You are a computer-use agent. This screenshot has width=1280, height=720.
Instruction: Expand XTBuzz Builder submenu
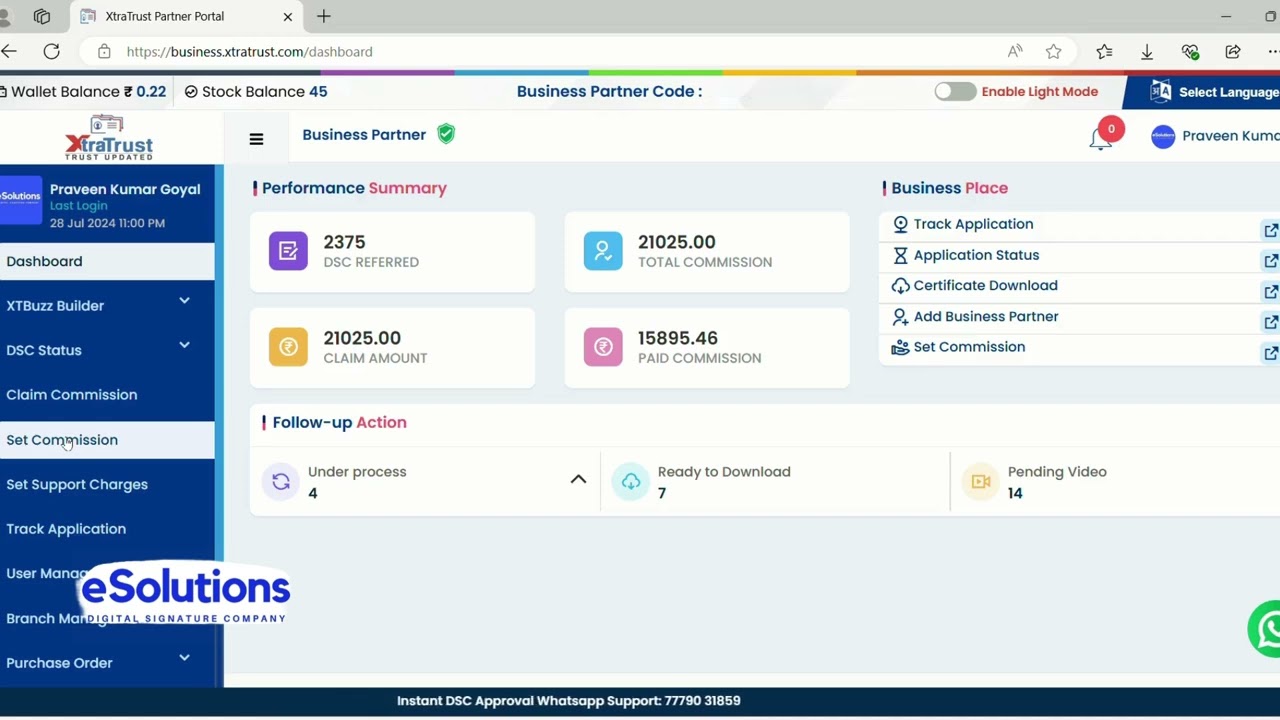tap(184, 300)
